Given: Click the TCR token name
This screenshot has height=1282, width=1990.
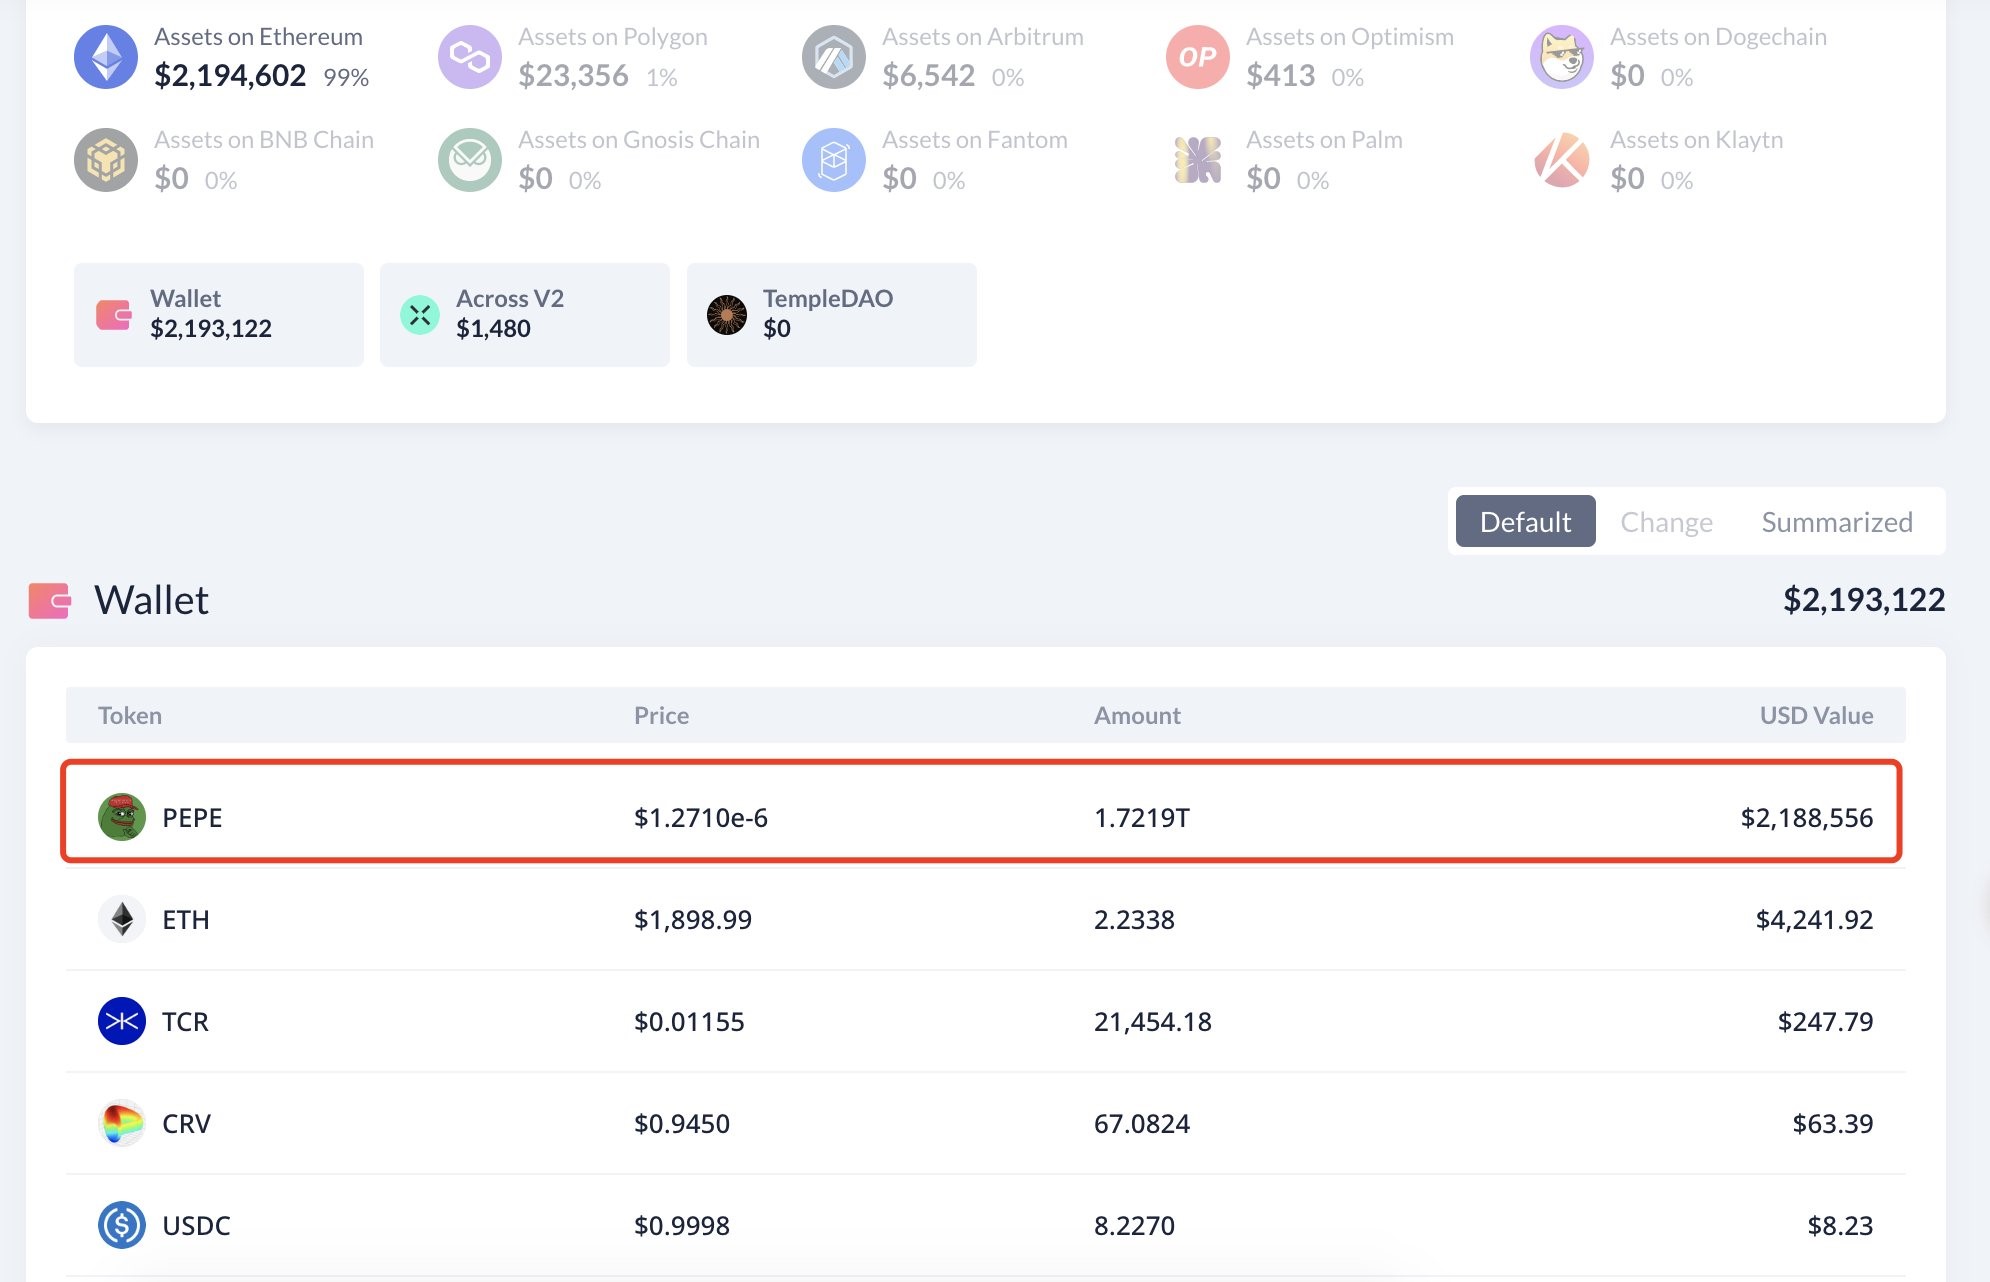Looking at the screenshot, I should pos(185,1021).
